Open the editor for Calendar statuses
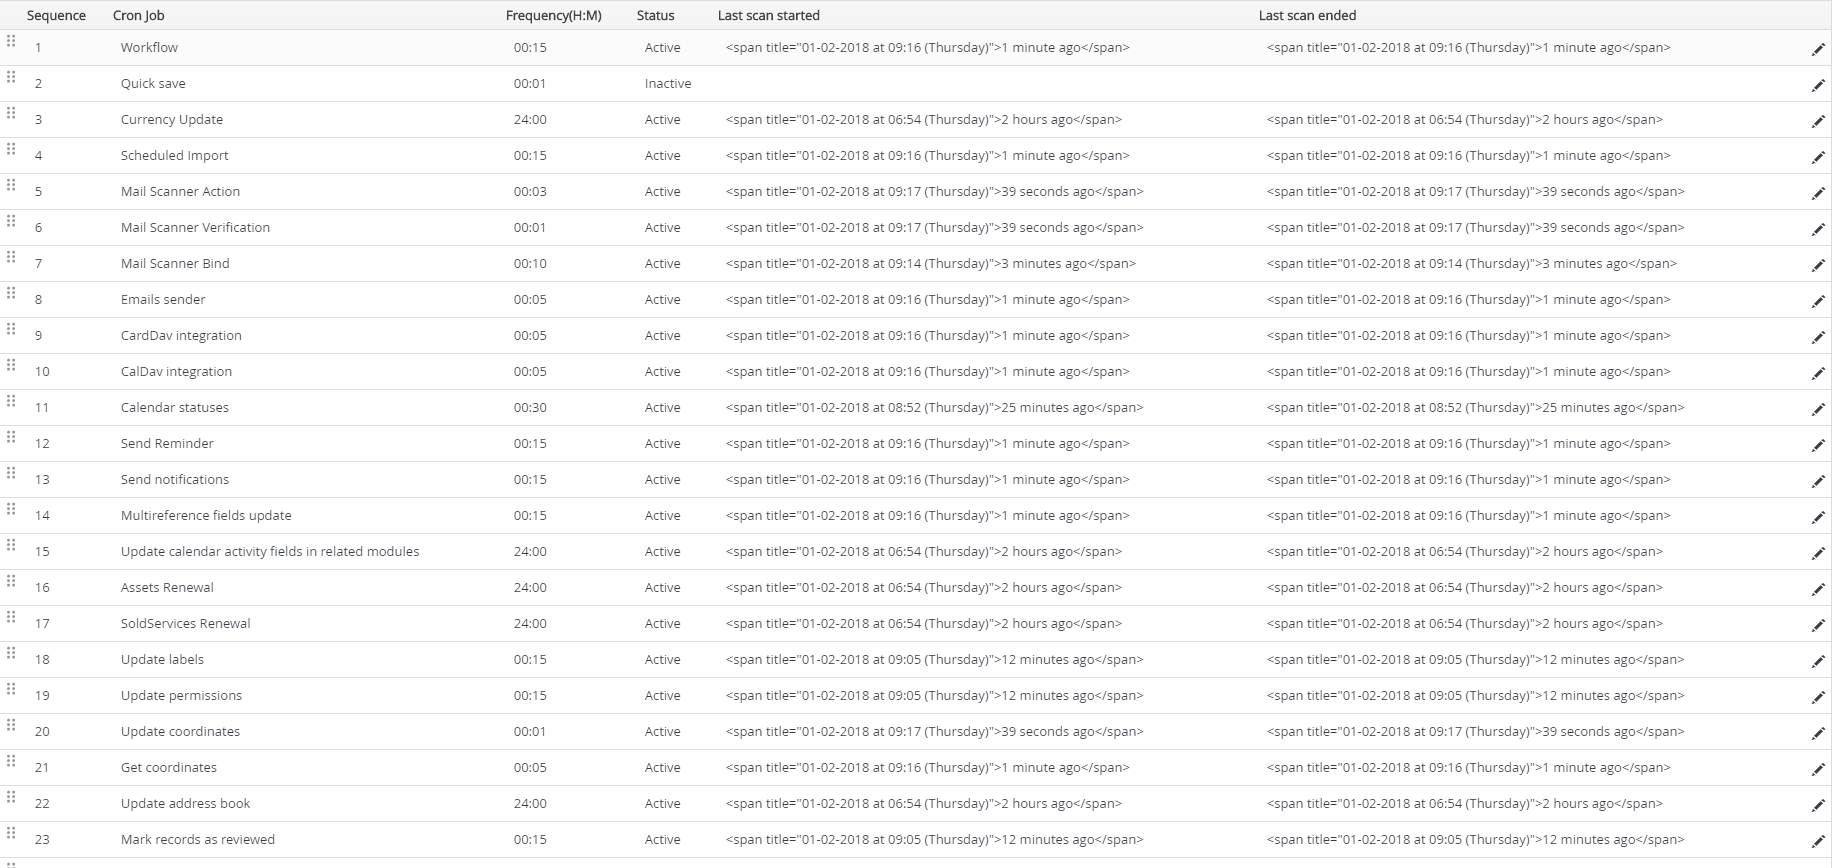1839x868 pixels. click(x=1818, y=409)
